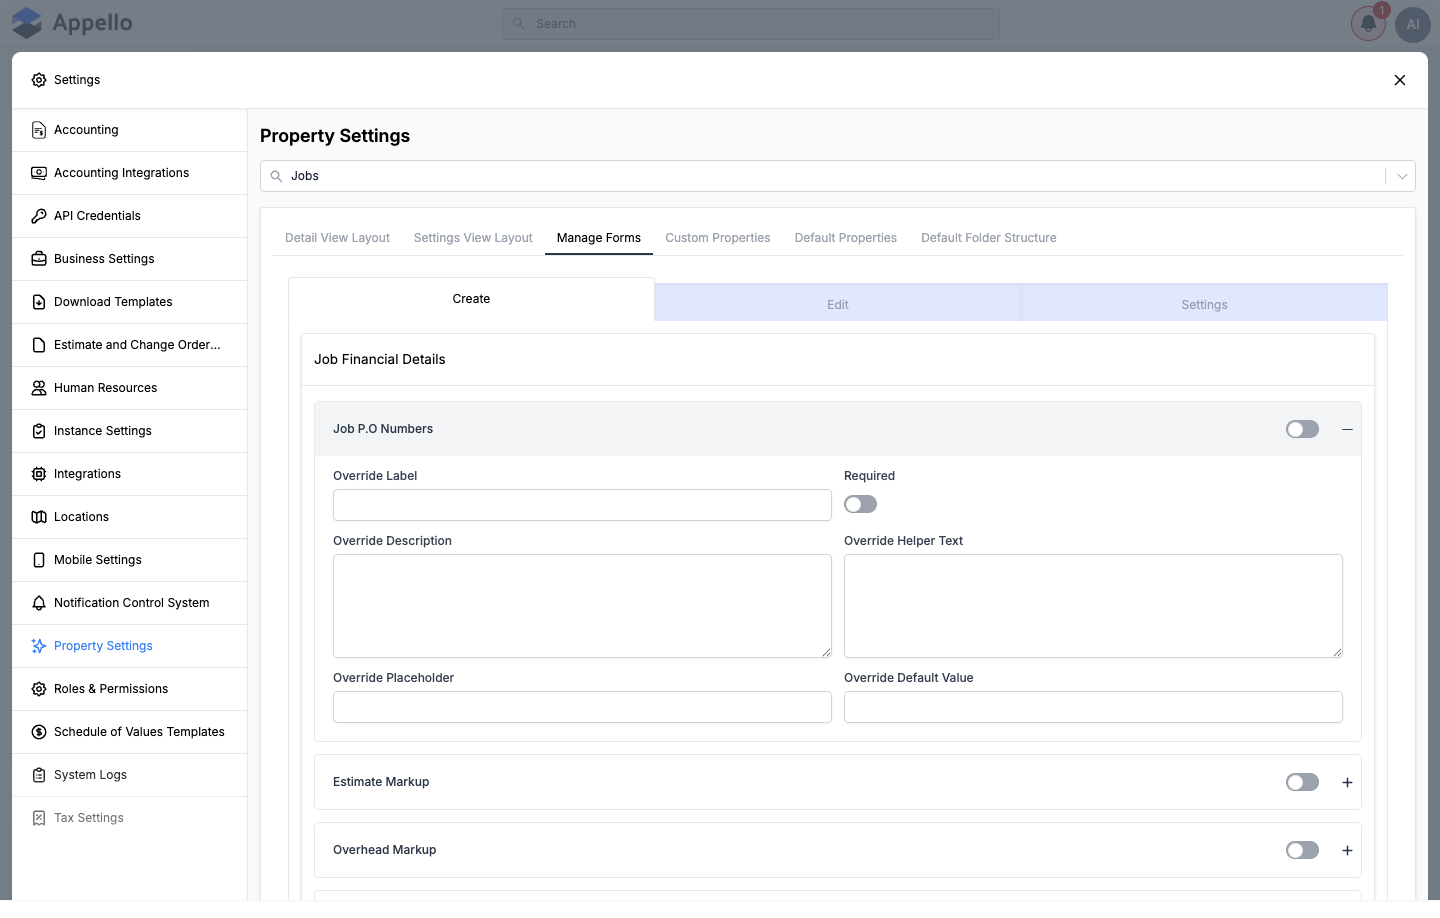Screen dimensions: 1440x918
Task: Click the Override Helper Text area
Action: 1093,606
